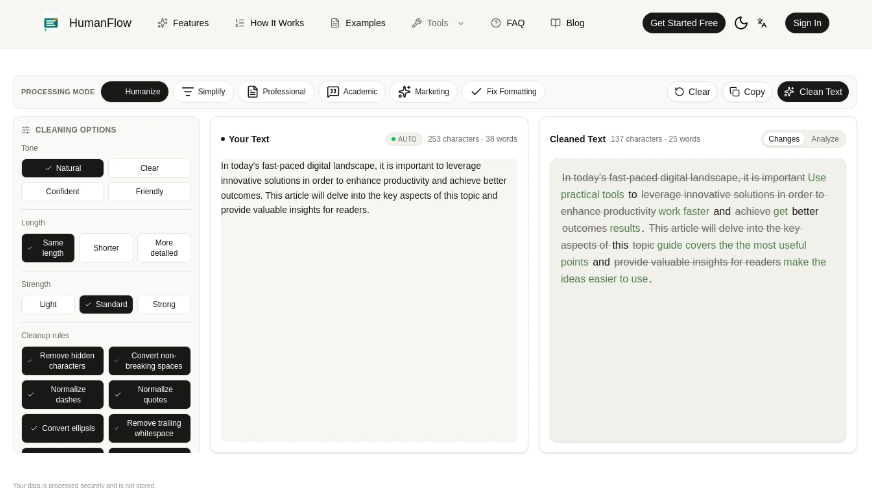Click the Clean Text button
The height and width of the screenshot is (488, 872).
pos(813,92)
